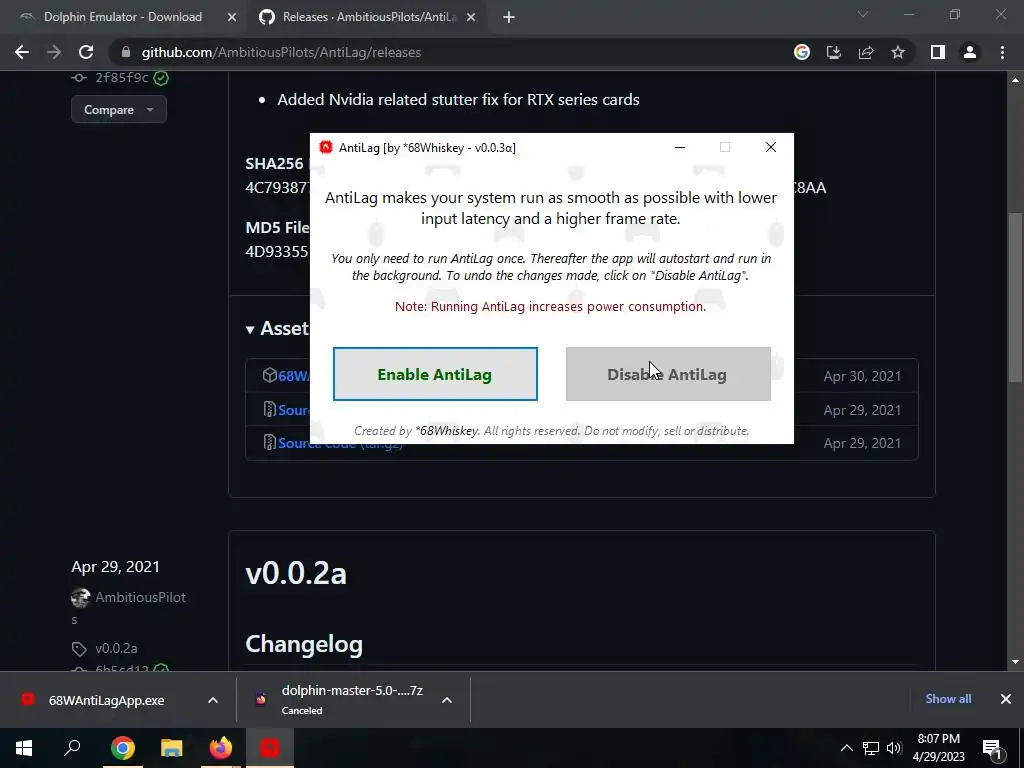The height and width of the screenshot is (768, 1024).
Task: Close the Dolphin Emulator tab
Action: coord(232,17)
